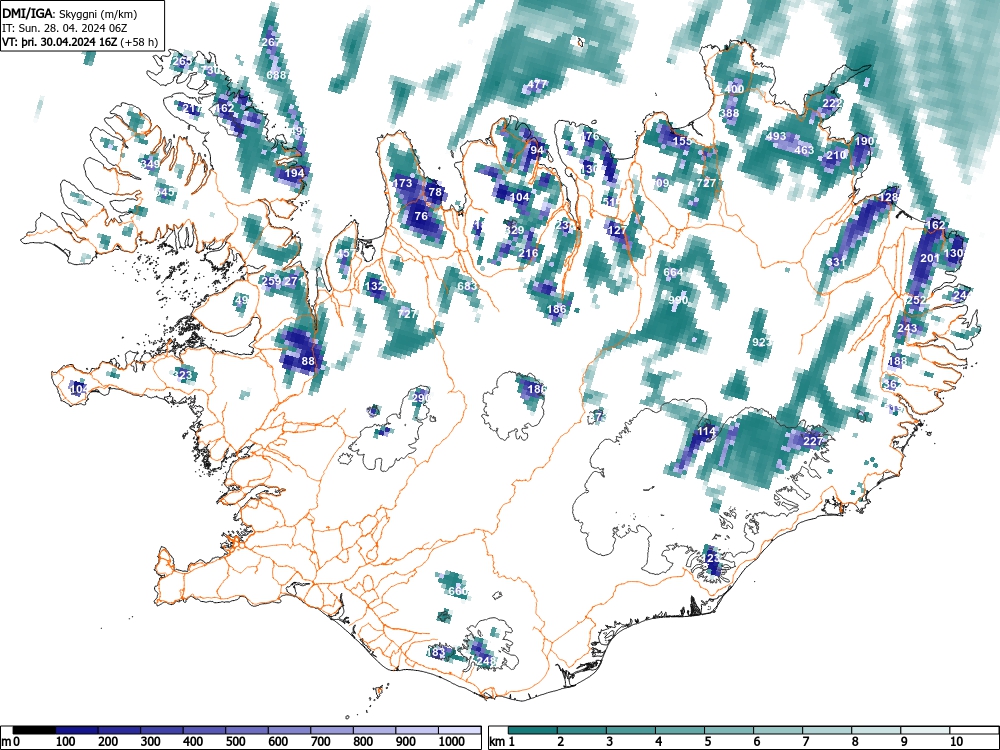Image resolution: width=1000 pixels, height=750 pixels.
Task: Click the map value '267' at the top
Action: coord(270,42)
